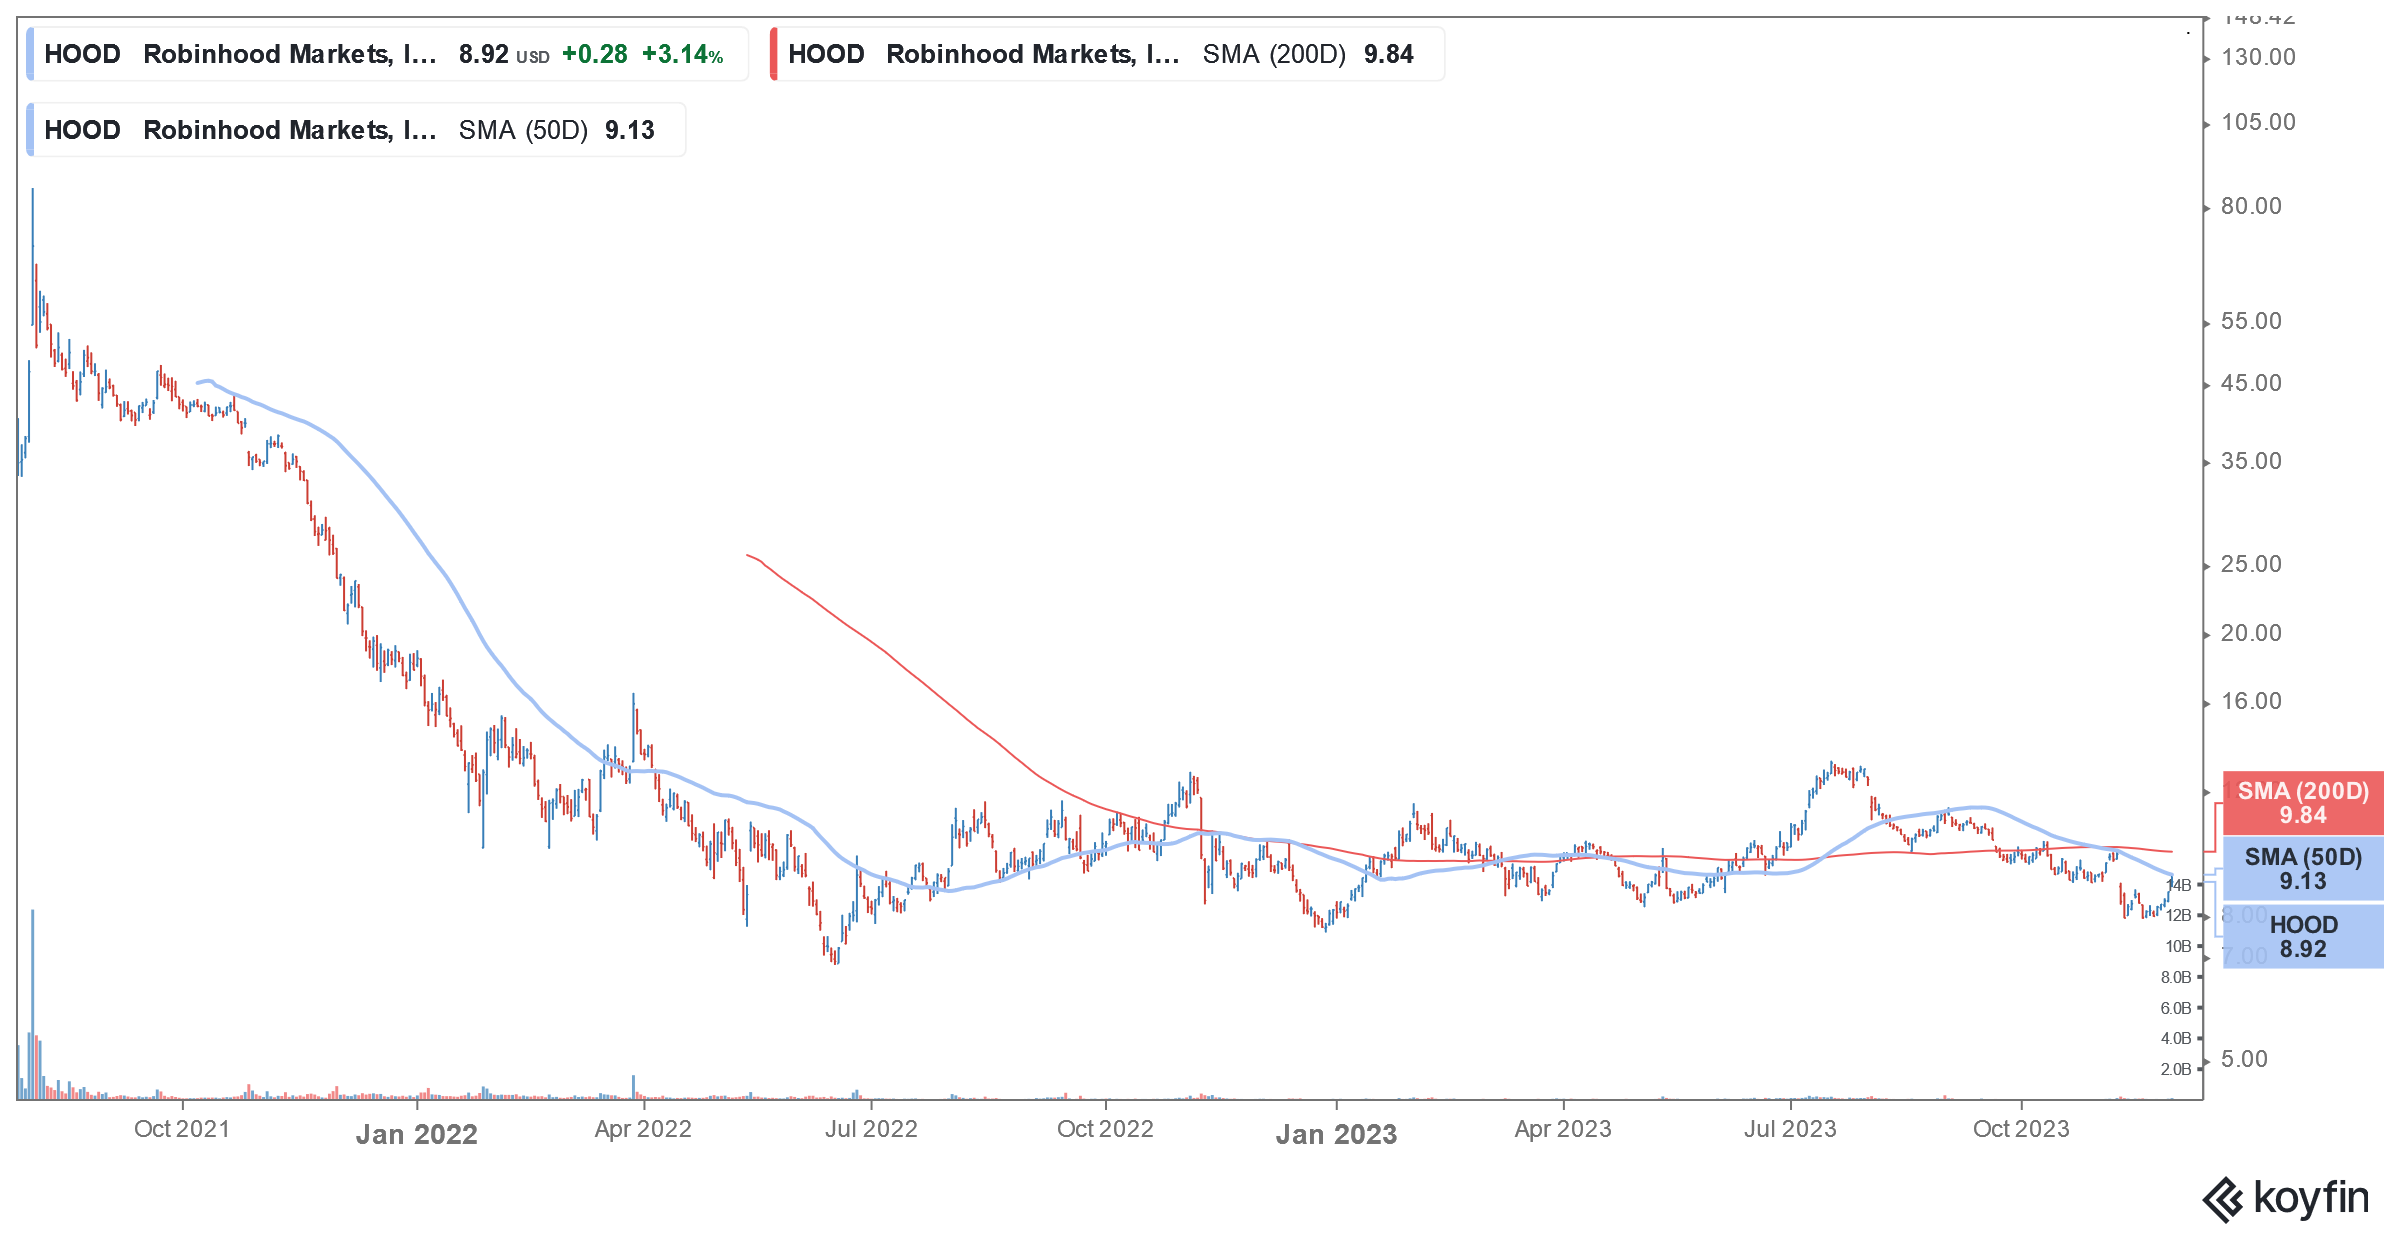The height and width of the screenshot is (1240, 2400).
Task: Click the 4.0B volume axis label
Action: (x=2175, y=1038)
